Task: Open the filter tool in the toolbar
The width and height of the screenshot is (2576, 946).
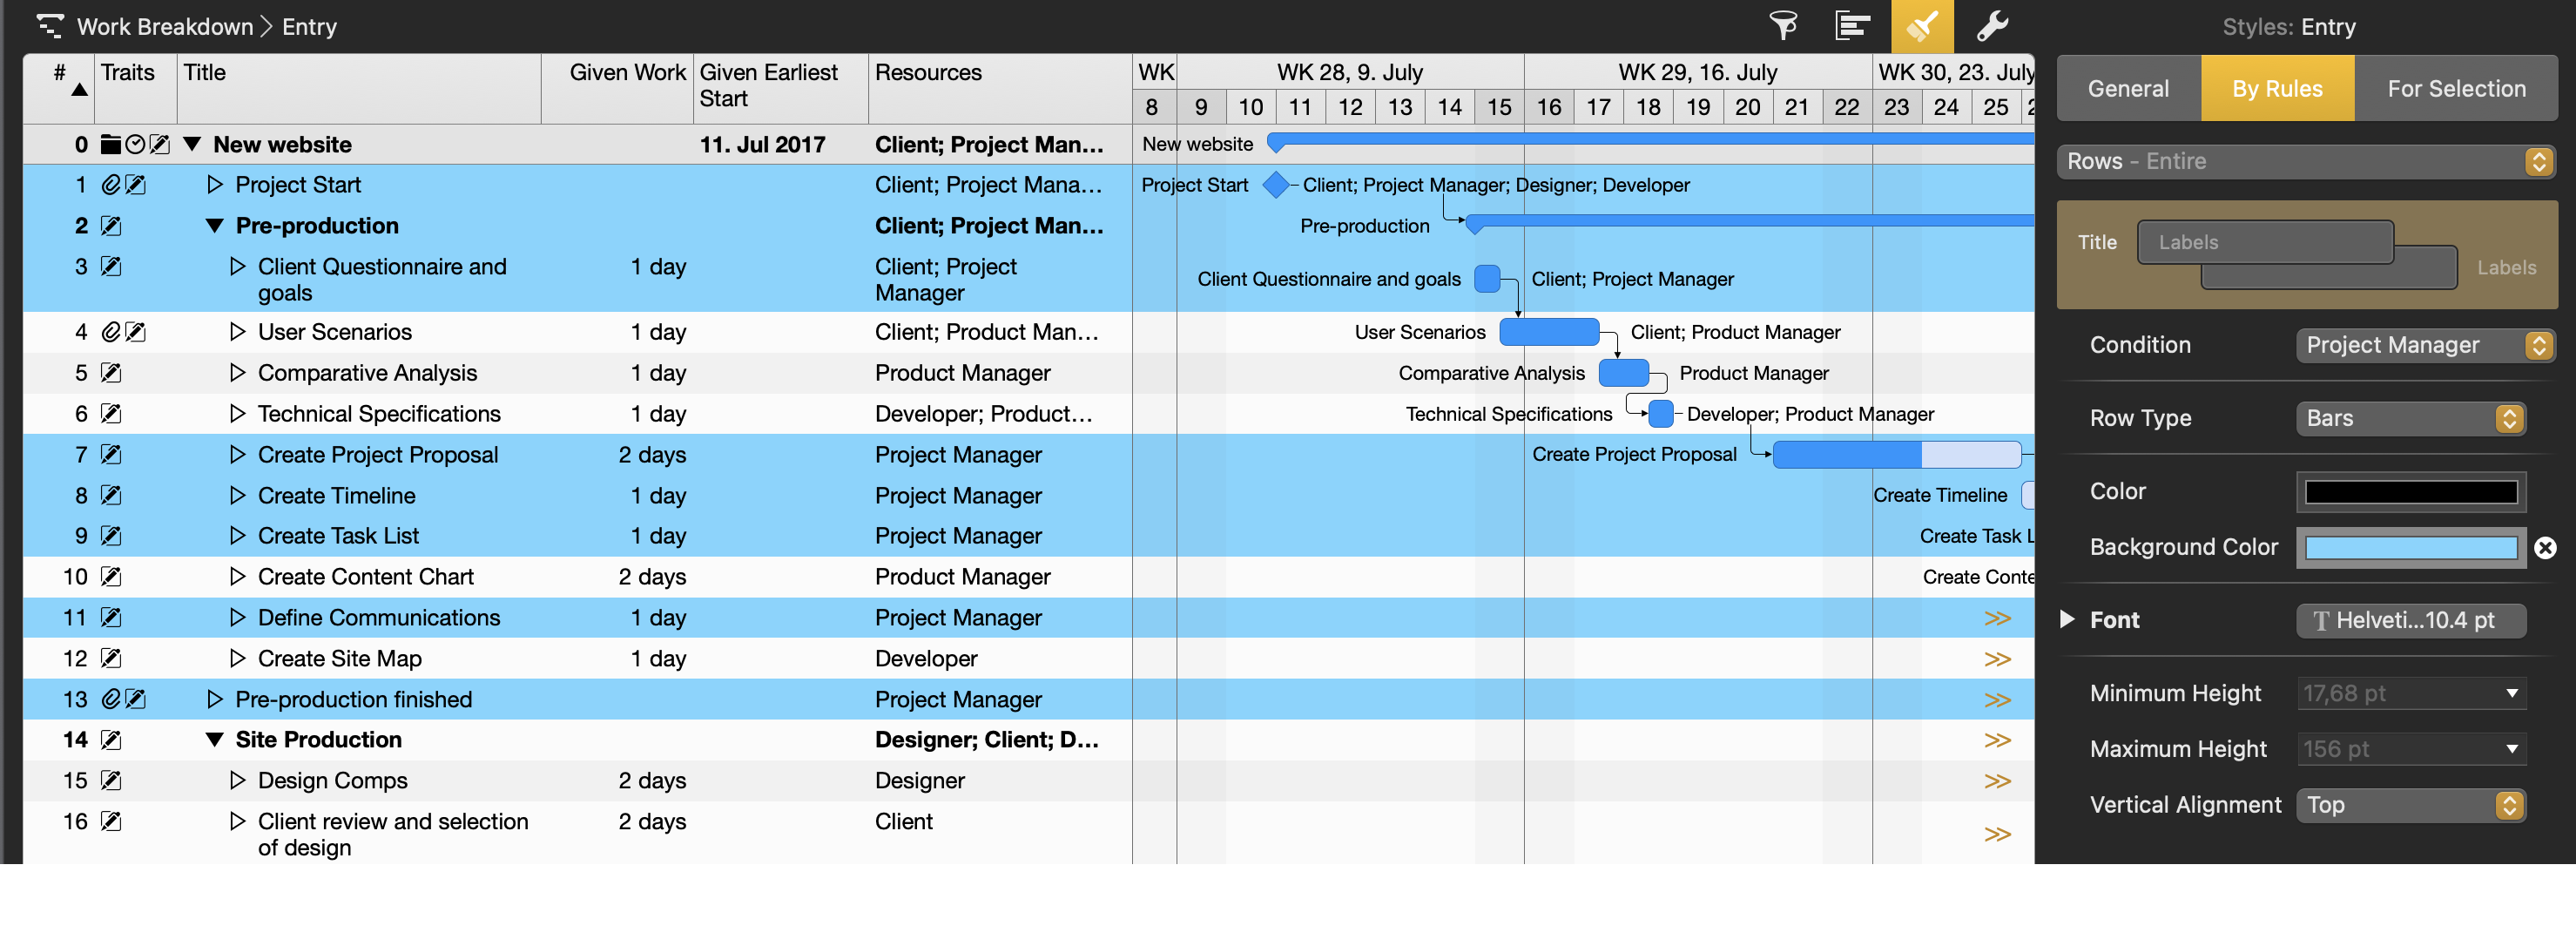Action: tap(1785, 26)
